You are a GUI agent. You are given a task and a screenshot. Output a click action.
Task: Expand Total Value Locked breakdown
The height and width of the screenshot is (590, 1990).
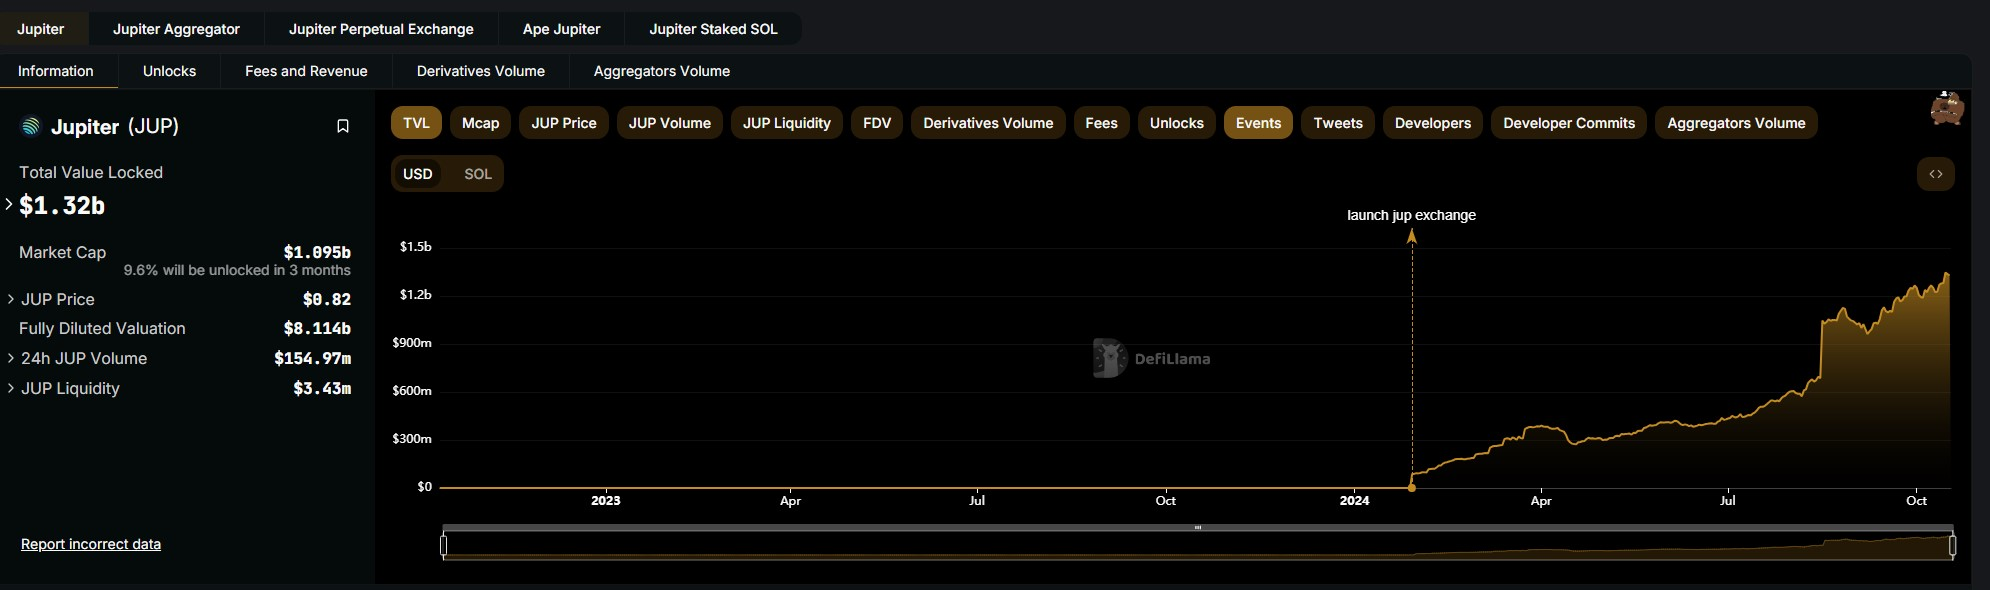pyautogui.click(x=9, y=204)
